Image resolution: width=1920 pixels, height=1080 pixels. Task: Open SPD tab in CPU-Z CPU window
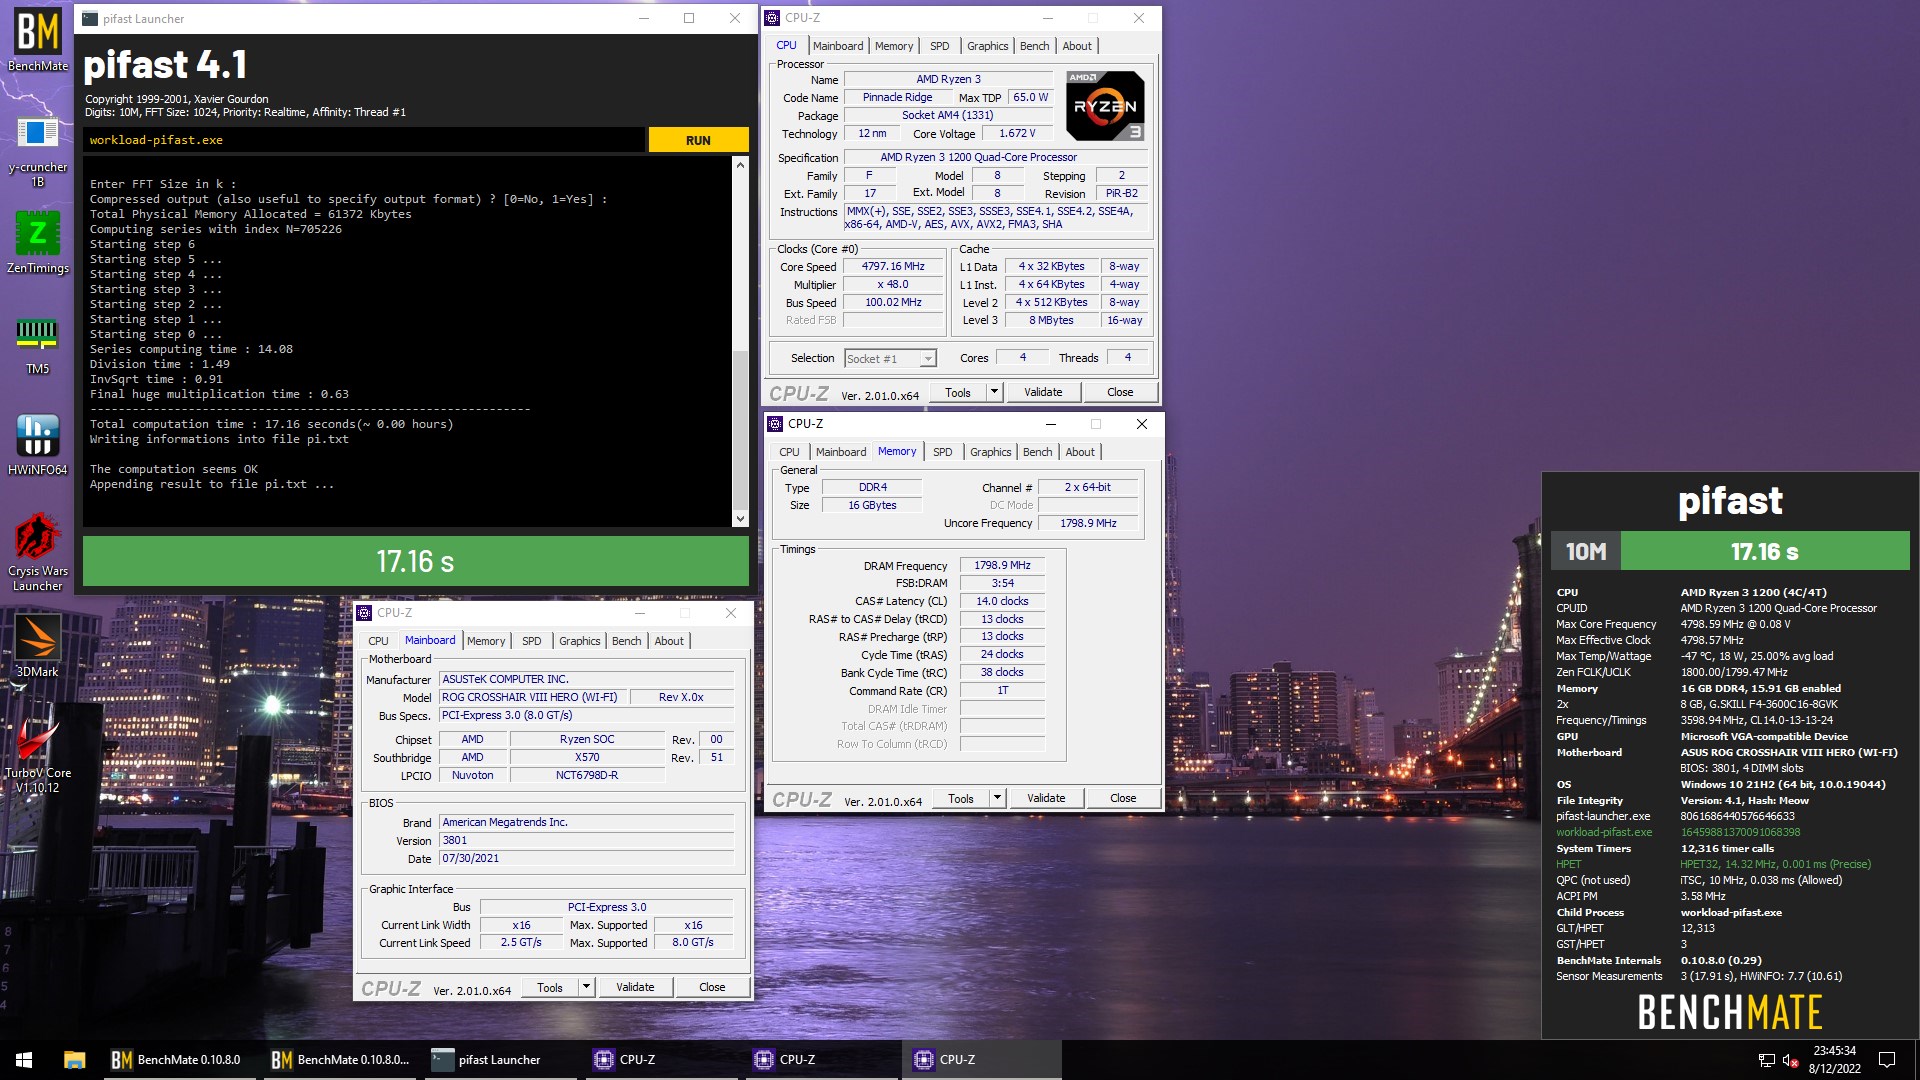tap(939, 46)
